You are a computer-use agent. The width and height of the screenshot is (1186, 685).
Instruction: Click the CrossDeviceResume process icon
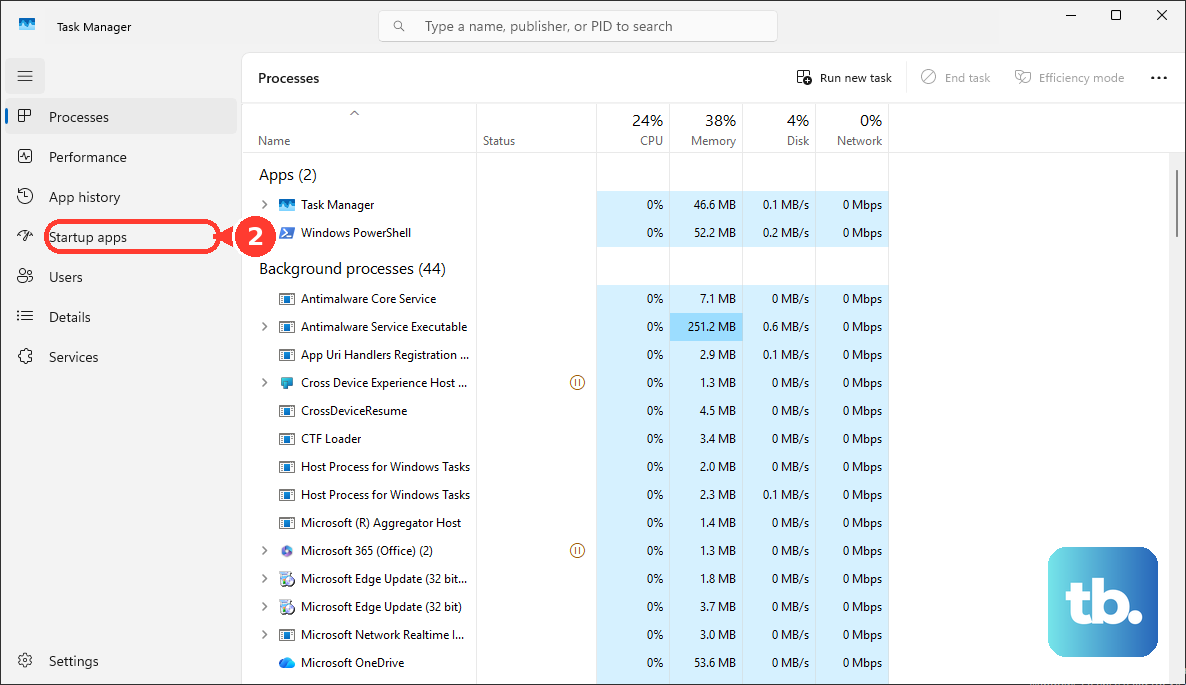click(x=287, y=411)
